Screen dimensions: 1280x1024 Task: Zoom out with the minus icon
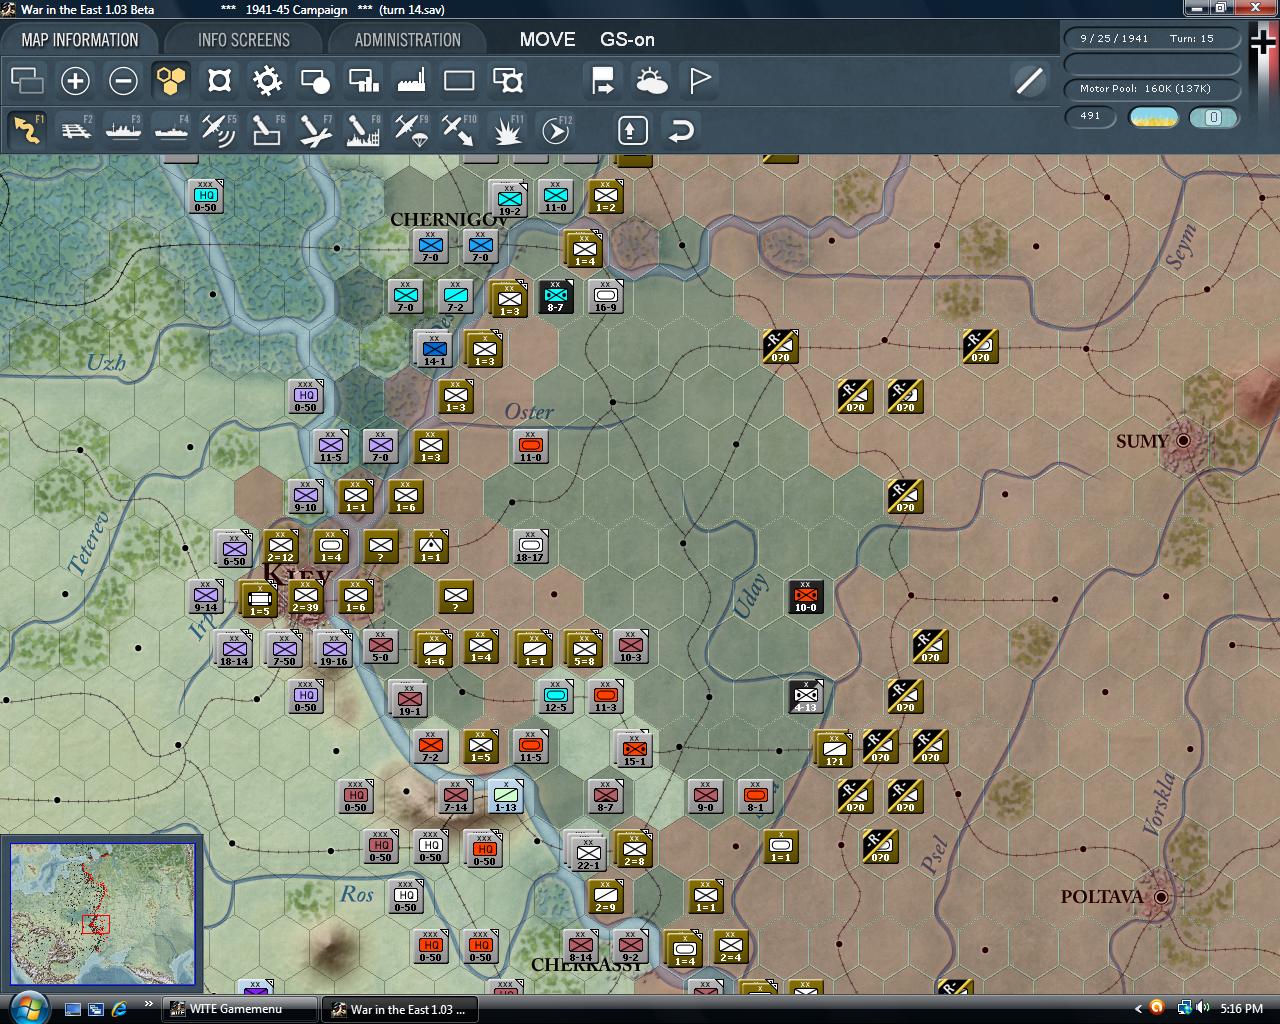(123, 80)
